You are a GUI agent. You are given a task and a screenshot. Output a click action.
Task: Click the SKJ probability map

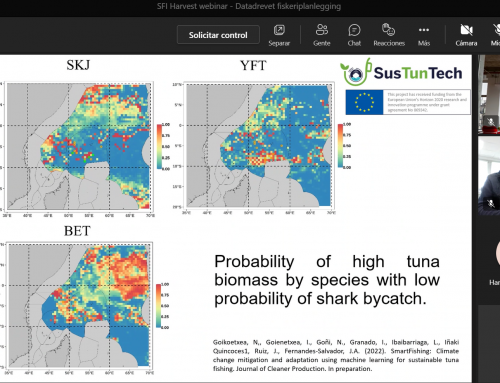(79, 146)
